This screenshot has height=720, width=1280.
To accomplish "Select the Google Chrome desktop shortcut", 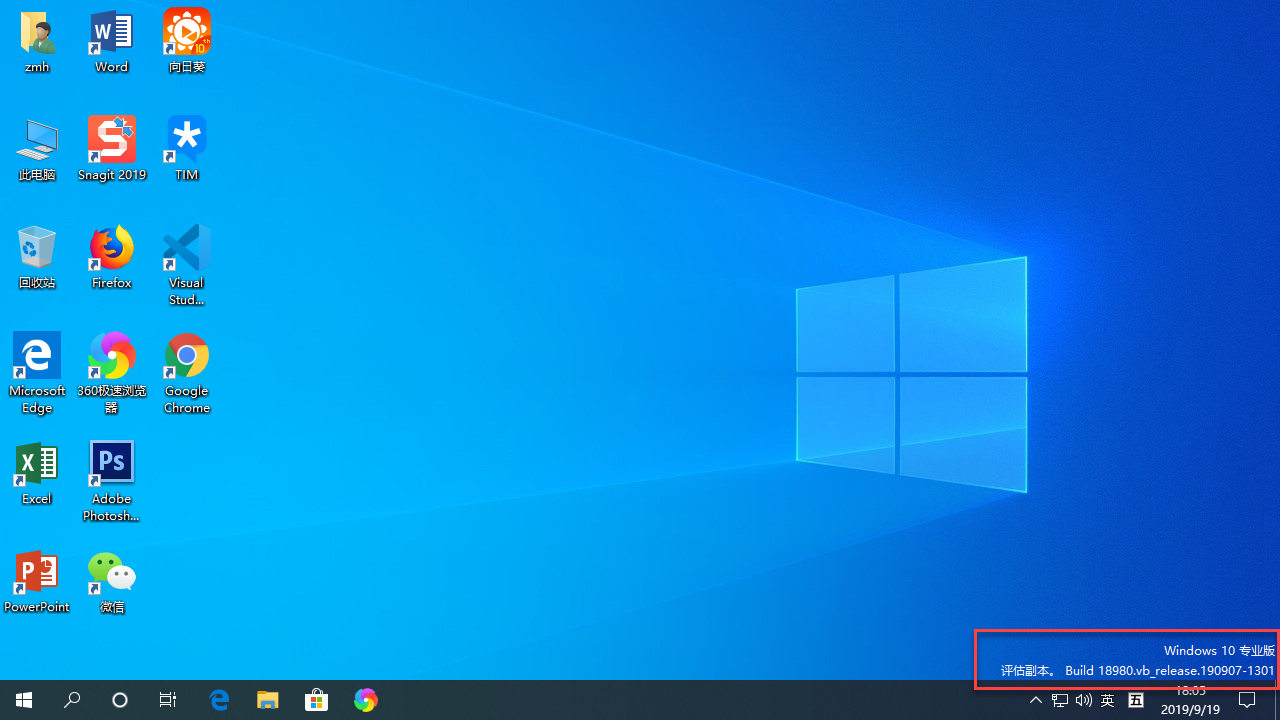I will 186,373.
